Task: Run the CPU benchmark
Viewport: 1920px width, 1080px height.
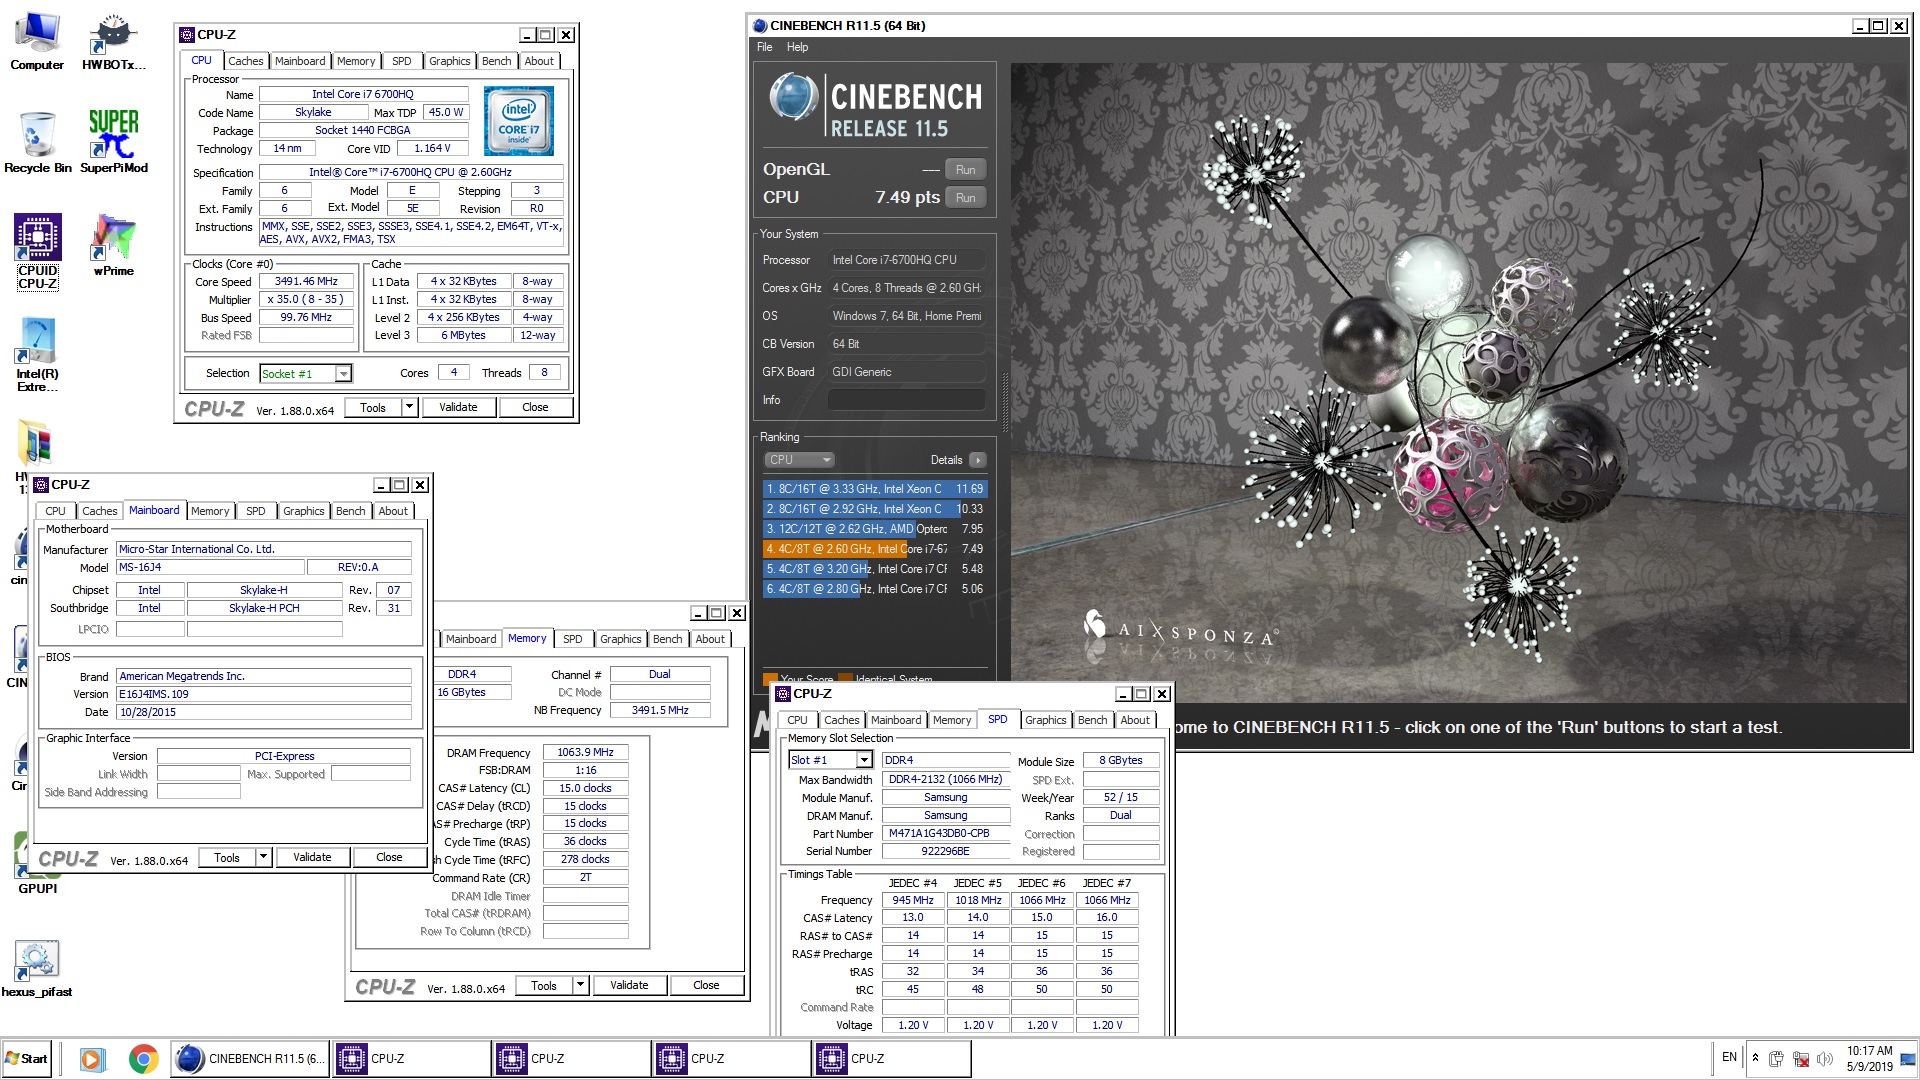Action: tap(965, 198)
